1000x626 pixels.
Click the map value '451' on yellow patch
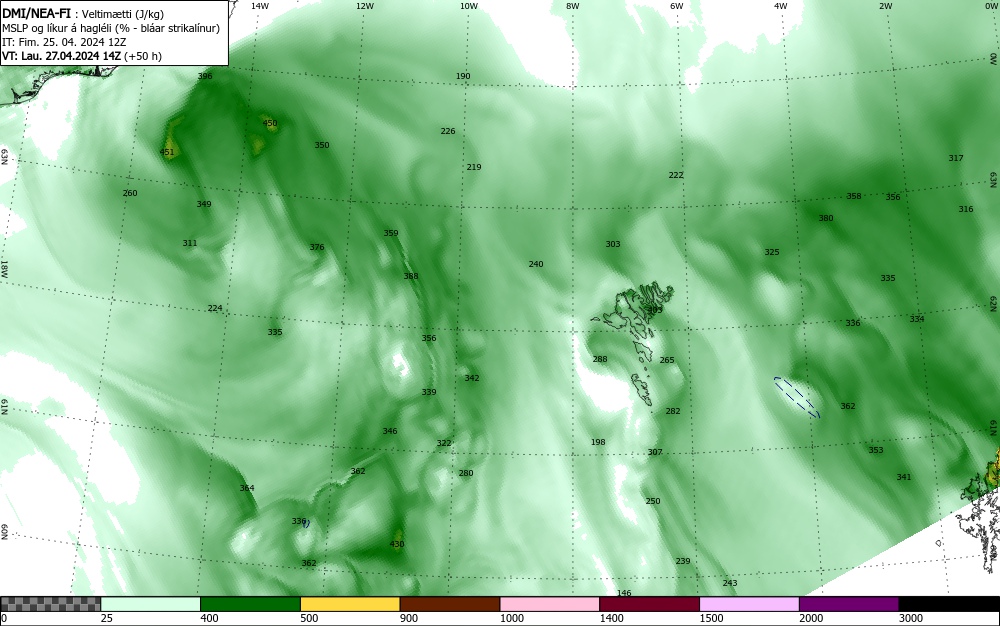point(166,152)
